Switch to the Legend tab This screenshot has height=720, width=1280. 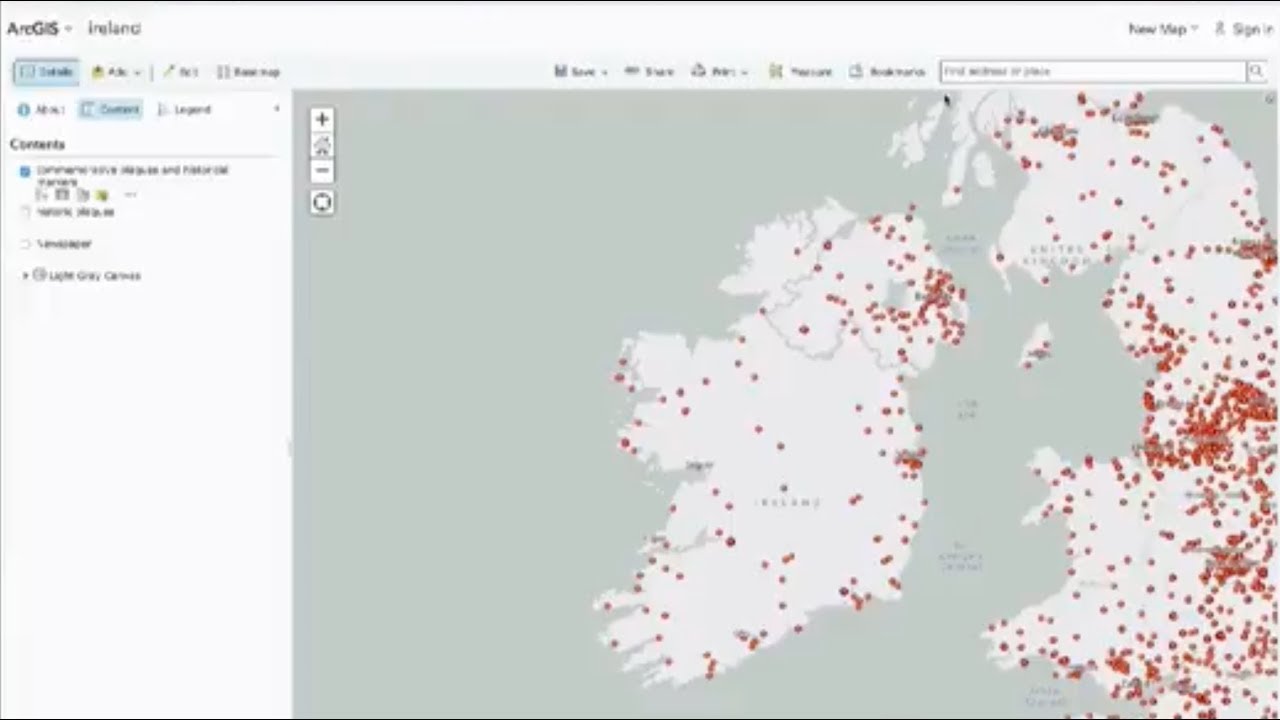[x=185, y=110]
